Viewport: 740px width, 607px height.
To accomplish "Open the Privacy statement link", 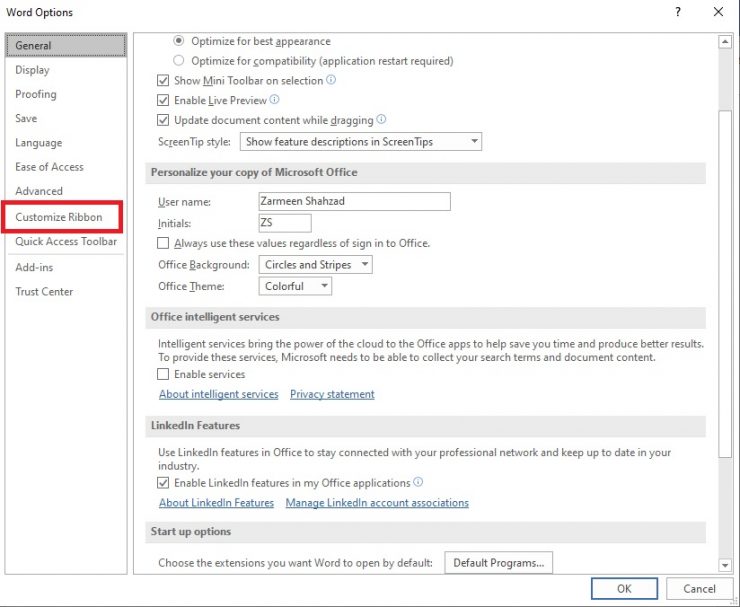I will pos(332,394).
